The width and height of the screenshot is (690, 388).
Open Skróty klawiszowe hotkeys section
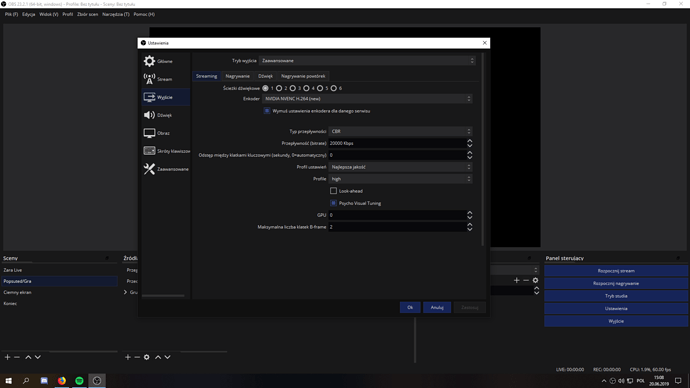166,151
